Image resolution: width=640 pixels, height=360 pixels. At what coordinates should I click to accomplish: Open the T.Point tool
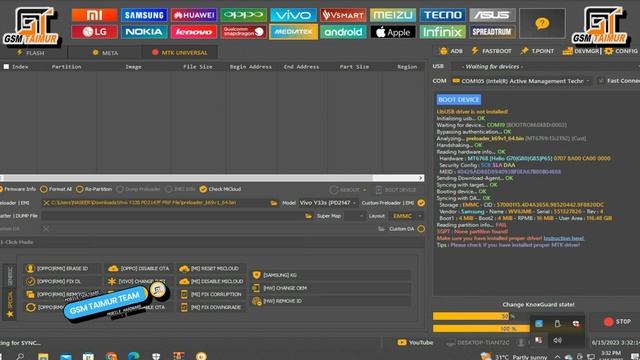(537, 51)
